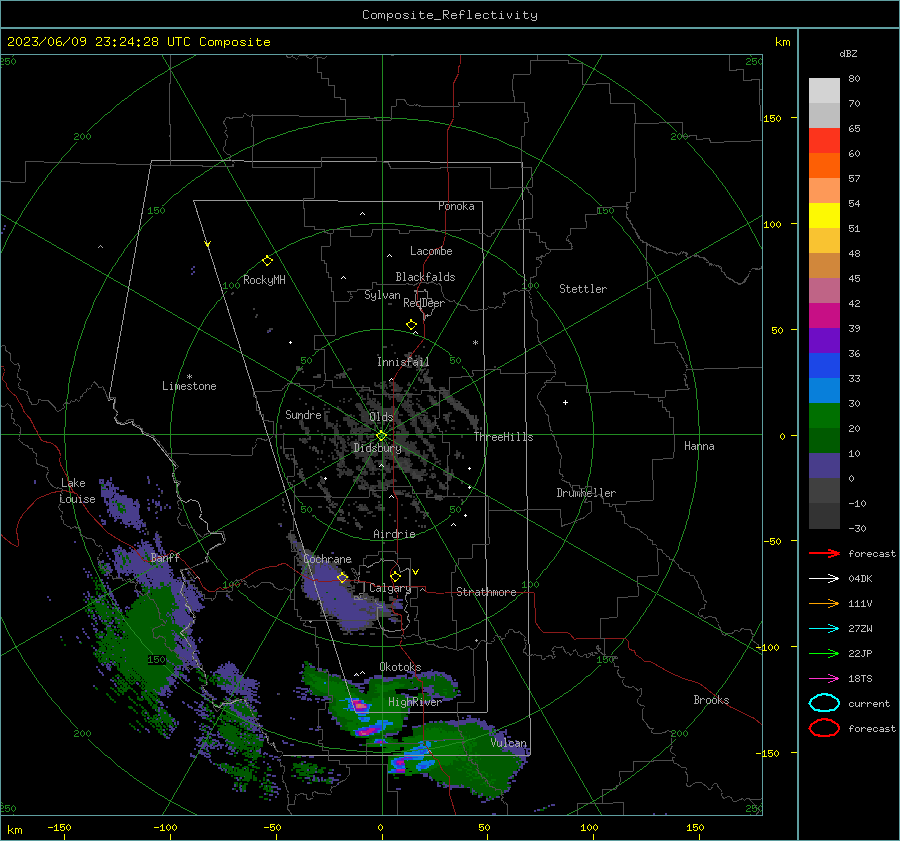Click the red forecast arrow legend icon

pyautogui.click(x=824, y=553)
